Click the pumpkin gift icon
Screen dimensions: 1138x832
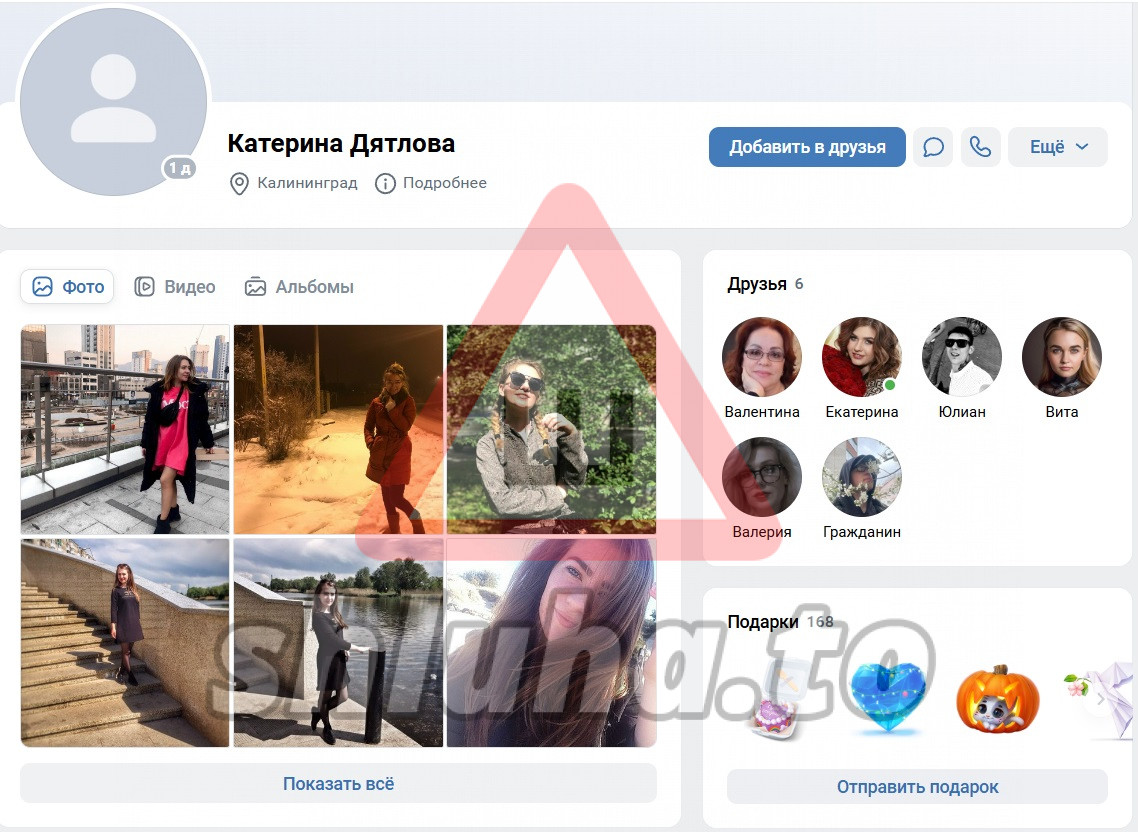pyautogui.click(x=997, y=699)
